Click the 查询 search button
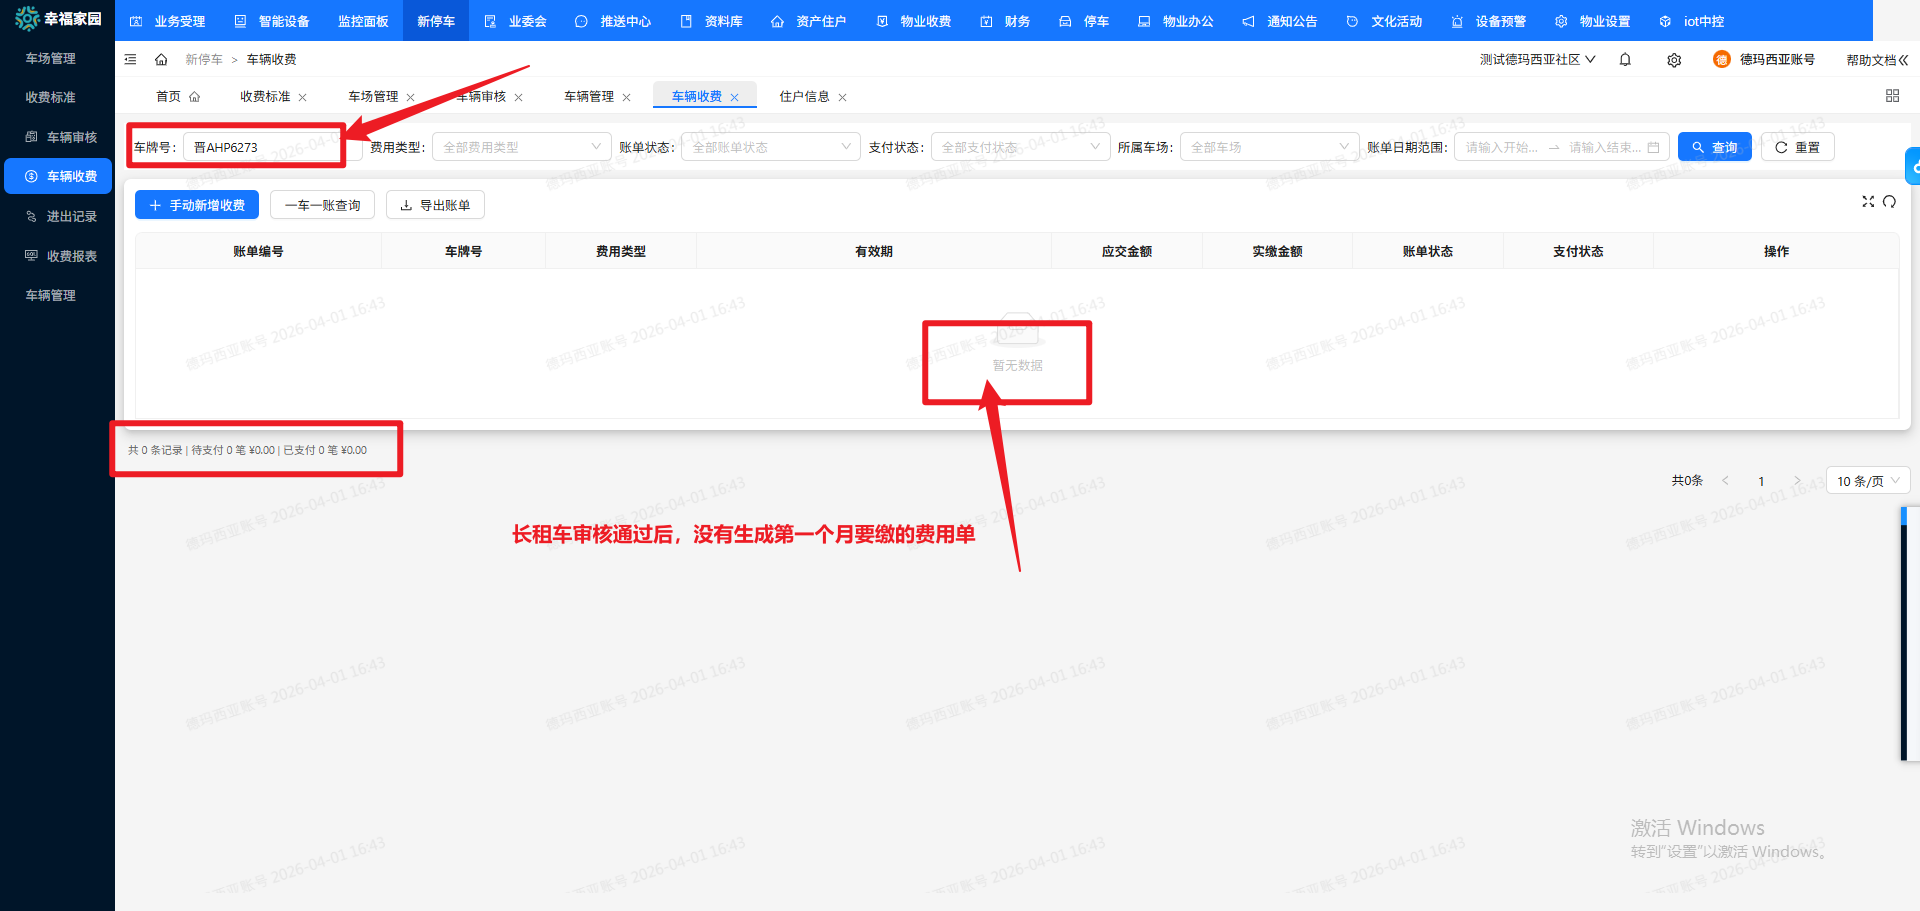 [x=1714, y=146]
